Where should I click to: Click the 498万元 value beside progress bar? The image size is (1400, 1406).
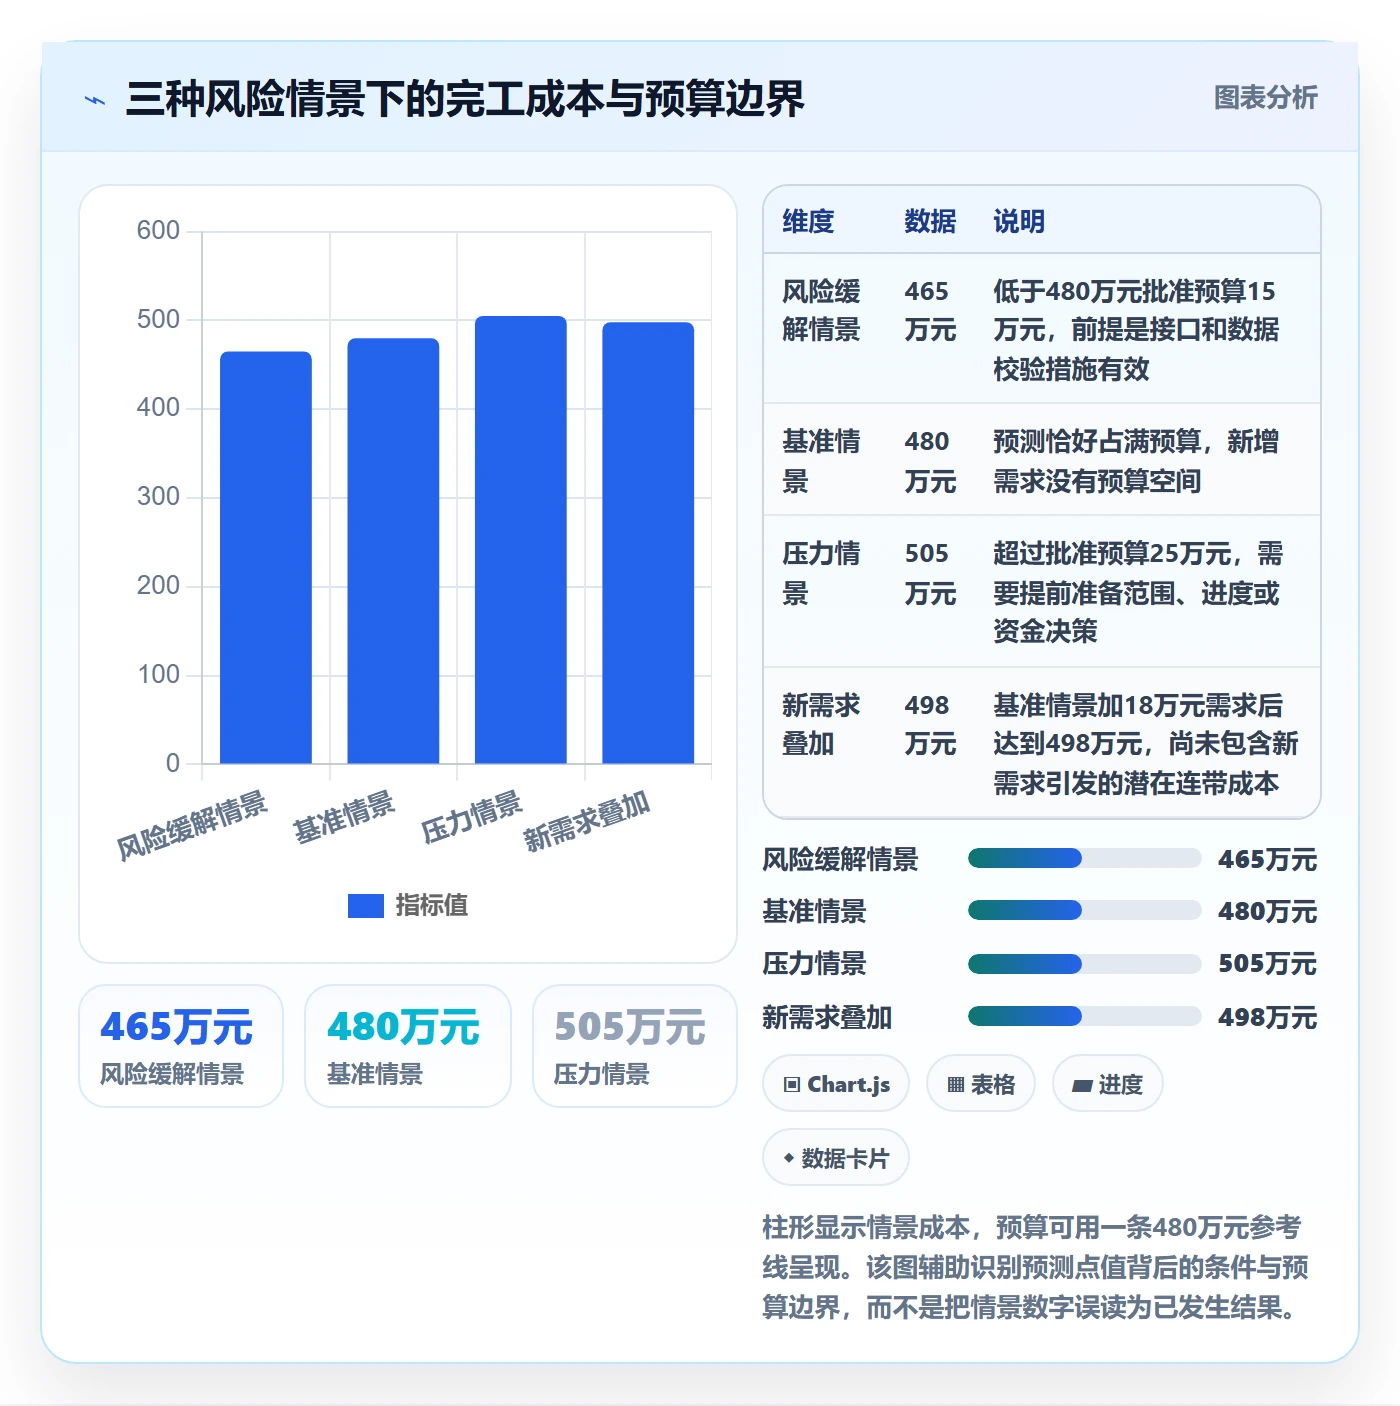tap(1267, 1018)
